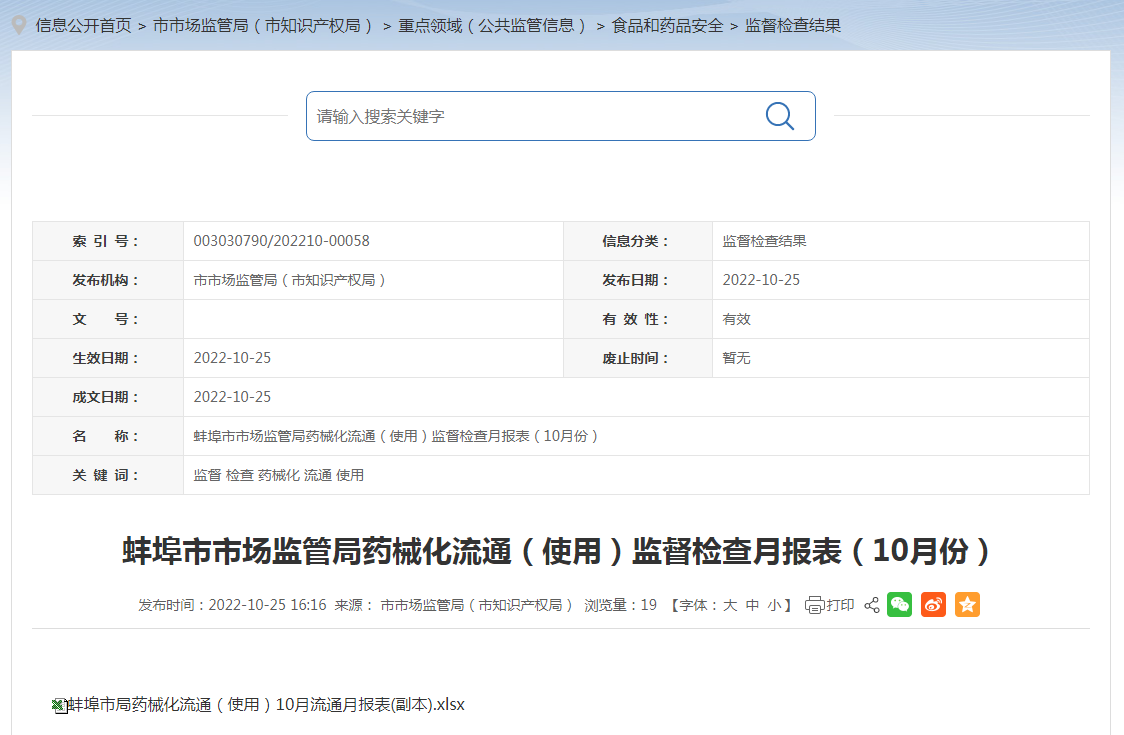Click the 关键词 label cell

pos(108,475)
